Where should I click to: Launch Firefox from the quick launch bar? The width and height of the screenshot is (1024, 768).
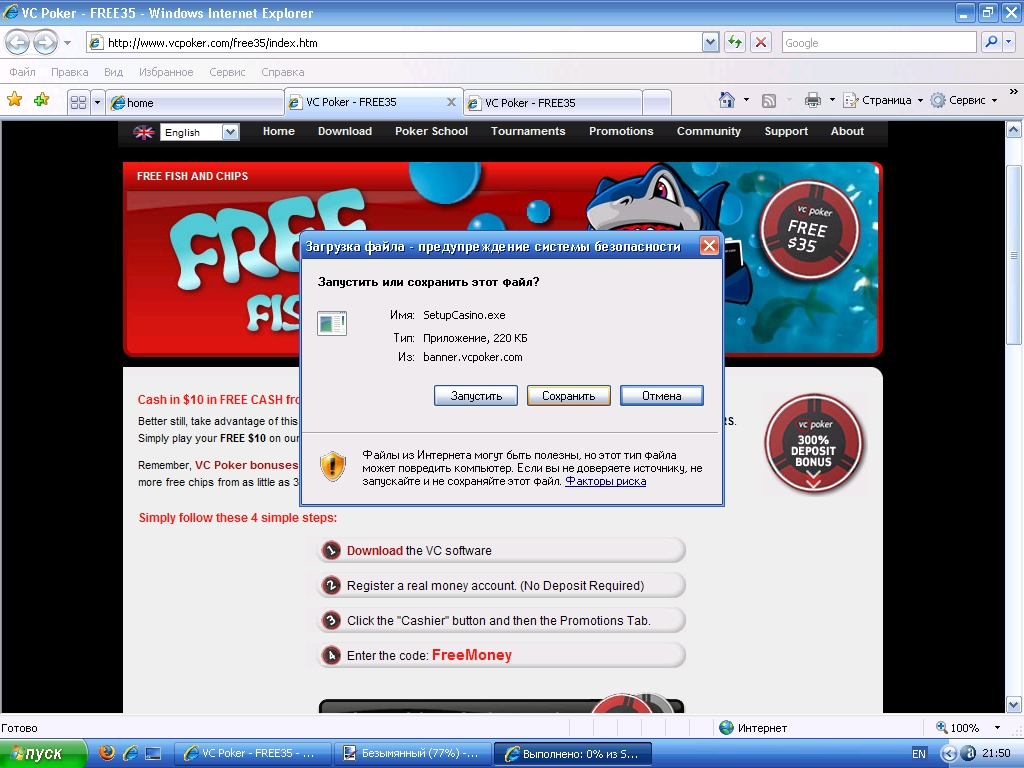[107, 753]
